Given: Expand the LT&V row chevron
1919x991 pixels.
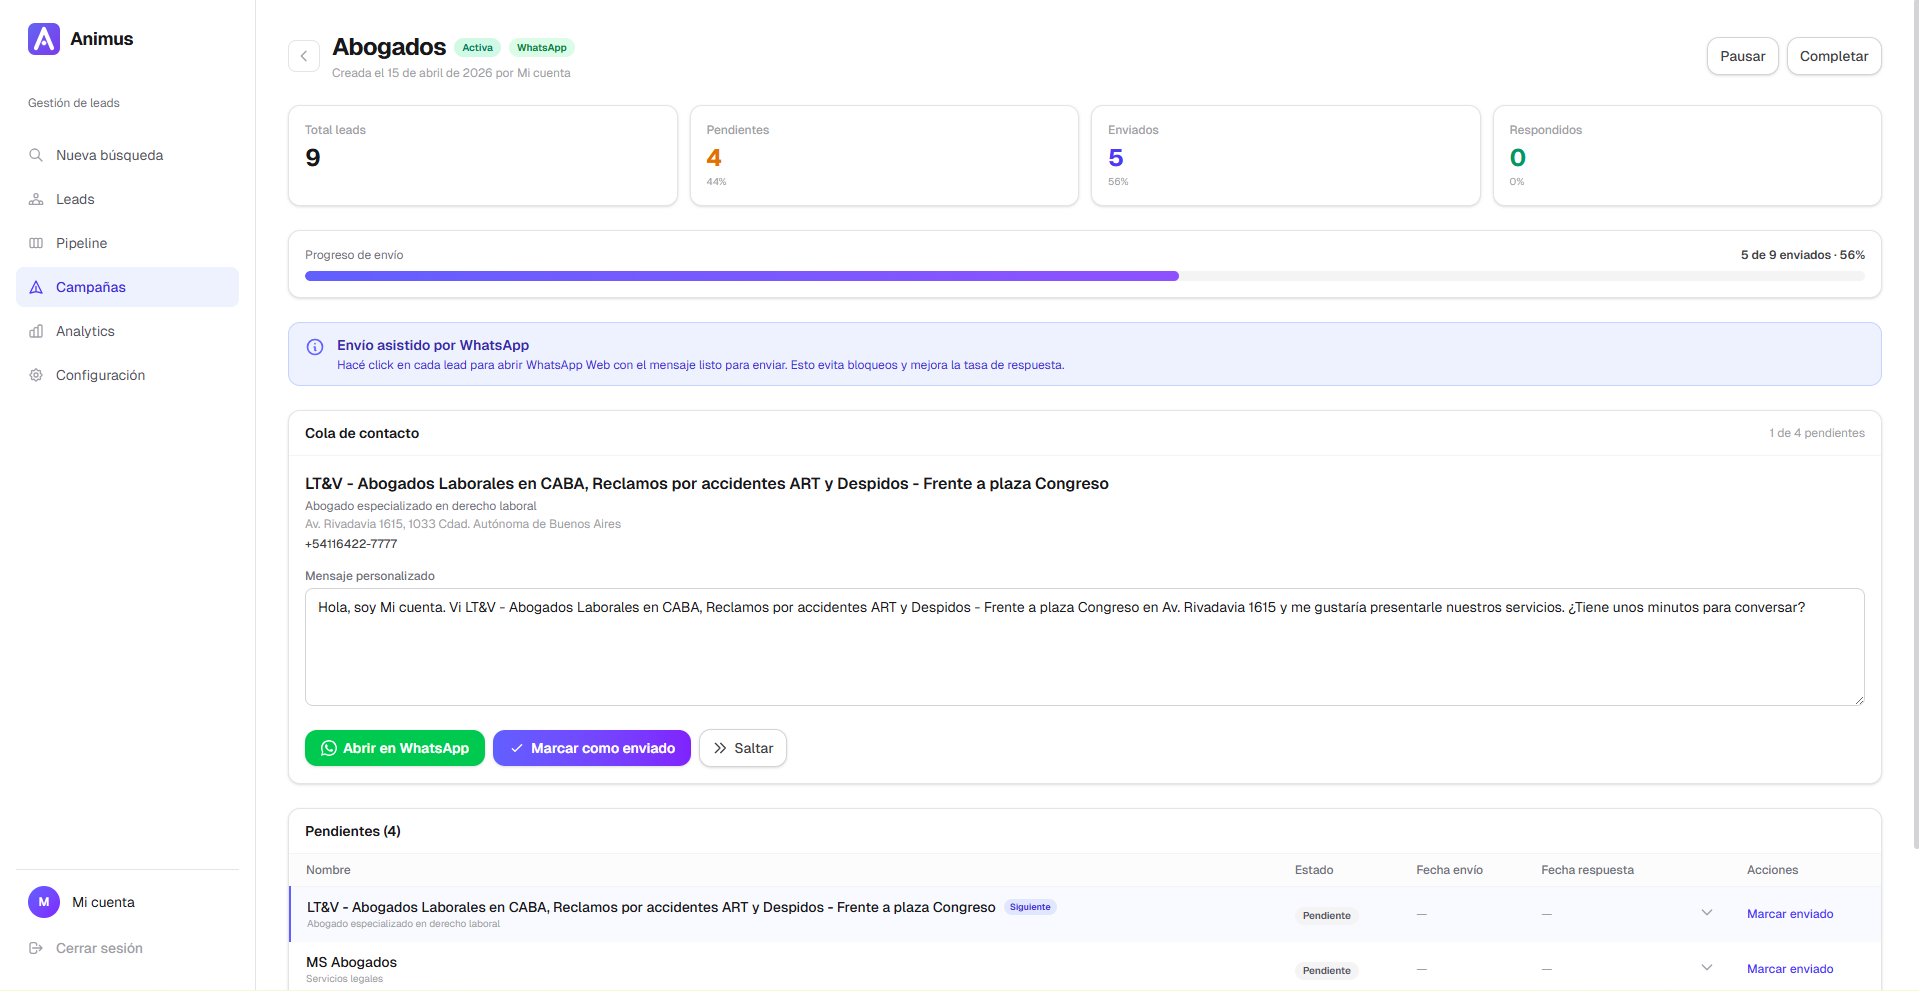Looking at the screenshot, I should pos(1706,913).
